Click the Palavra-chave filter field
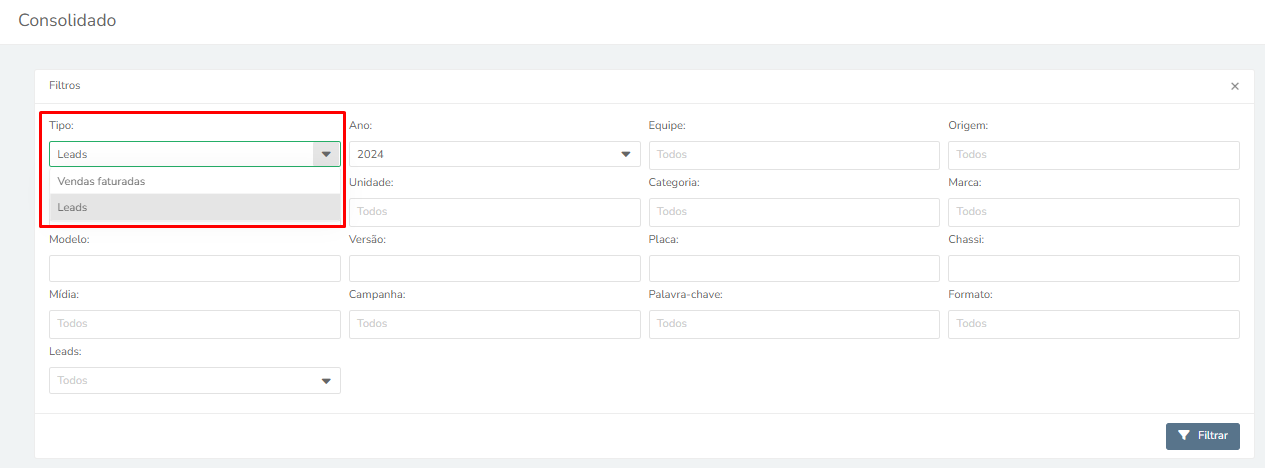1265x468 pixels. (794, 324)
